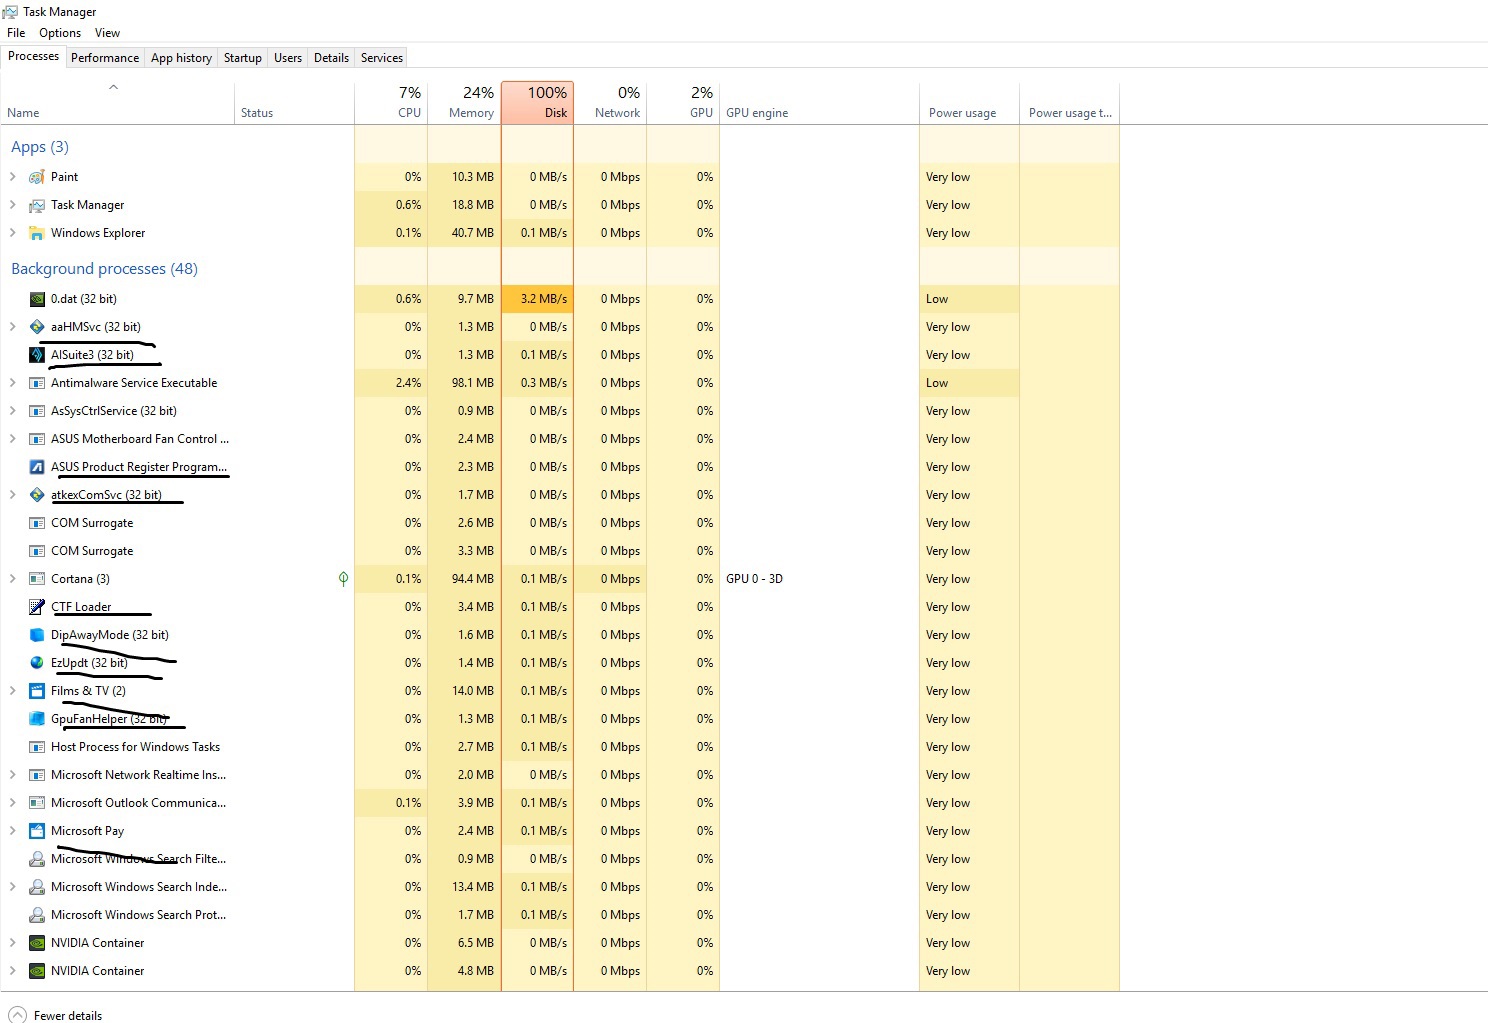Viewport: 1488px width, 1023px height.
Task: Click the AISuite3 process icon
Action: coord(37,355)
